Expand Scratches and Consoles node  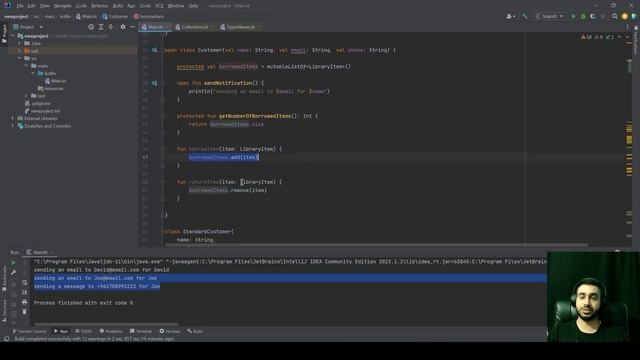tap(13, 126)
